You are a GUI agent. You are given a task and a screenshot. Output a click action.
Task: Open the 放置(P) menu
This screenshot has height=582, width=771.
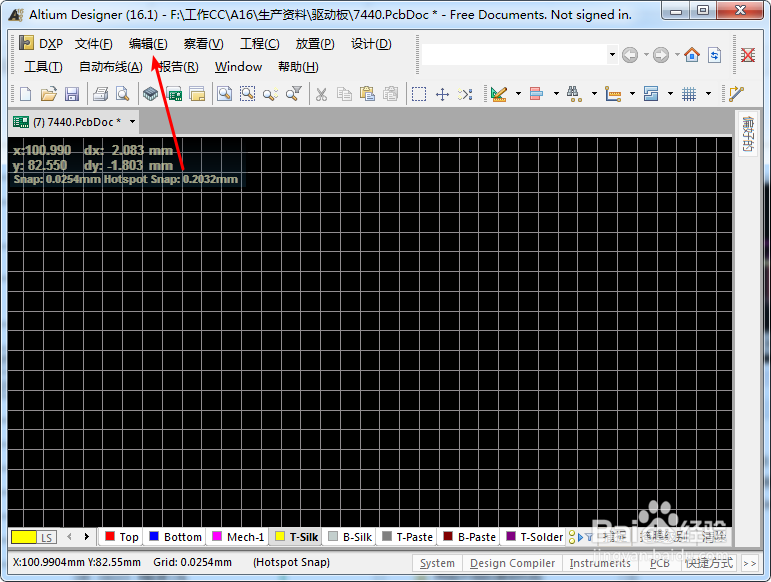click(x=315, y=44)
